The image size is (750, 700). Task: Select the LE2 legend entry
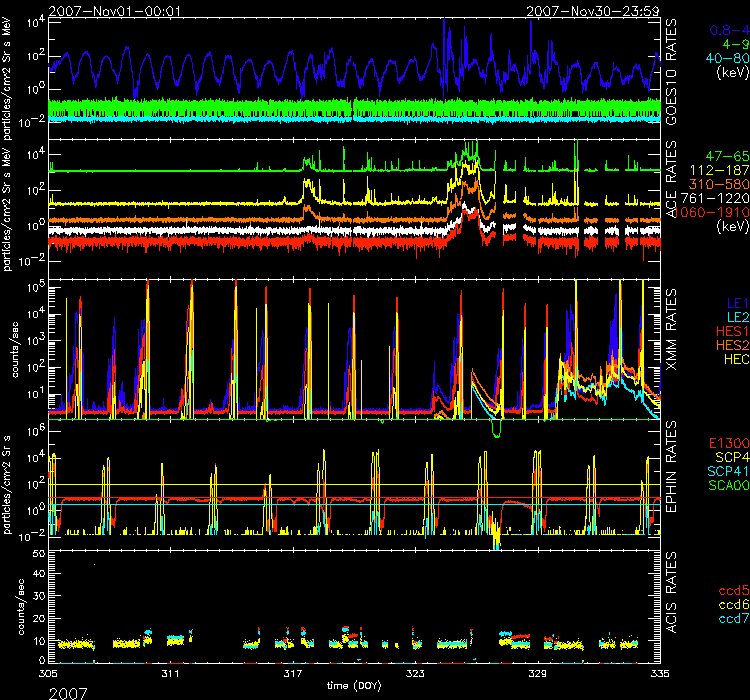(x=738, y=317)
